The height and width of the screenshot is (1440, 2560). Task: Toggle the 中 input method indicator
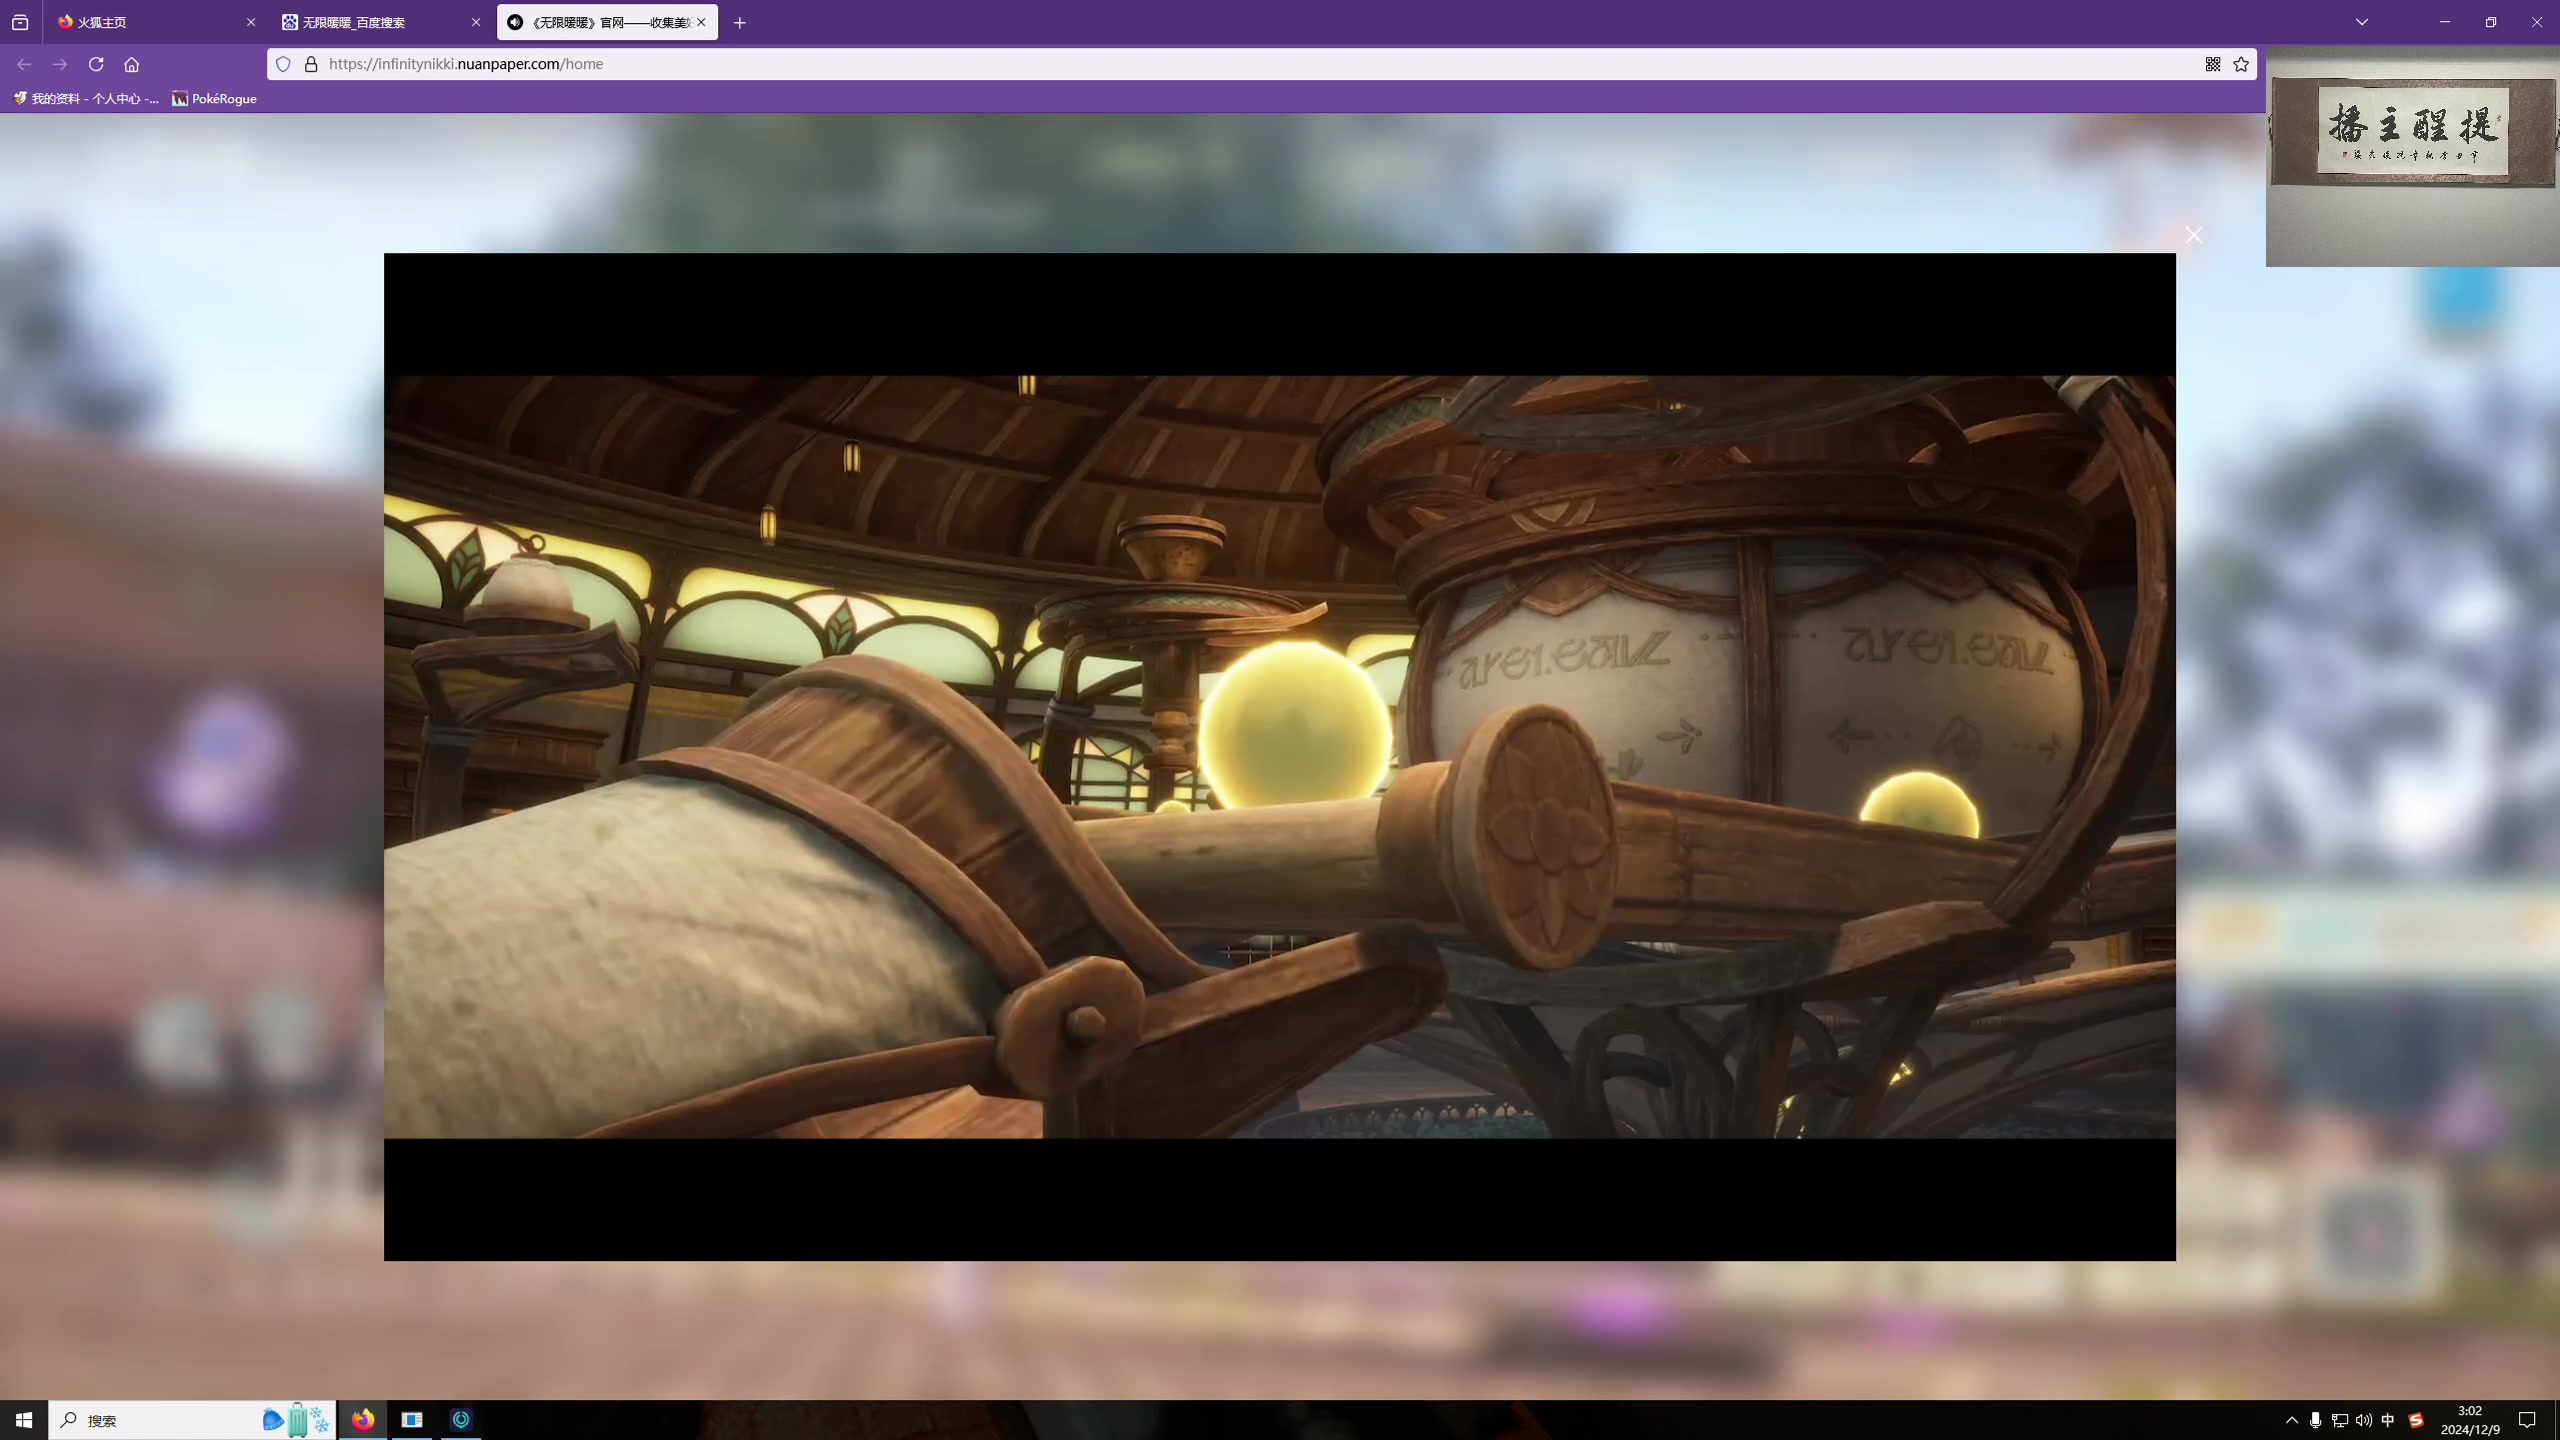coord(2388,1420)
